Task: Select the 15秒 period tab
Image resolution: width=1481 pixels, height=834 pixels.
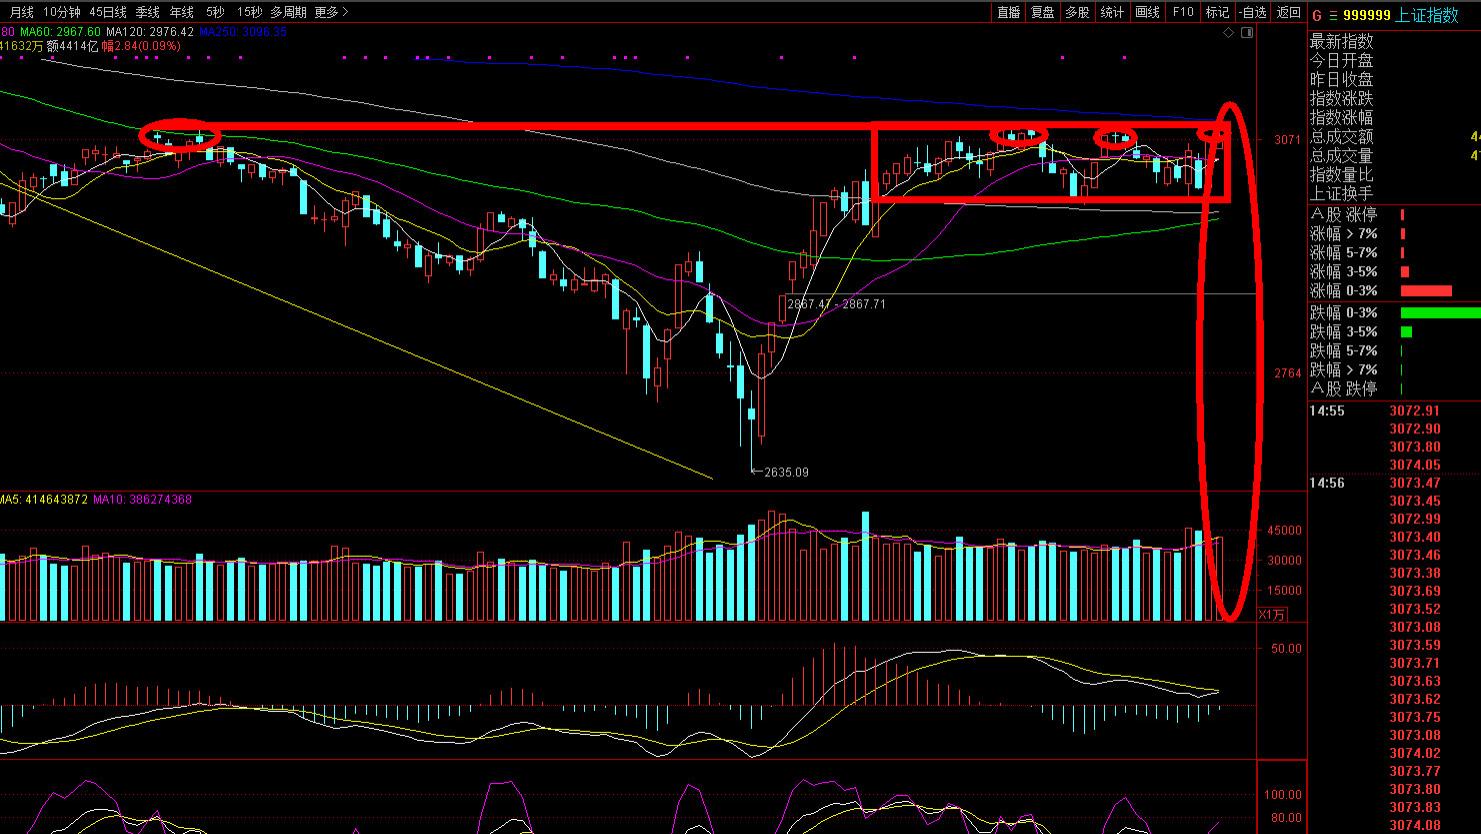Action: [250, 12]
